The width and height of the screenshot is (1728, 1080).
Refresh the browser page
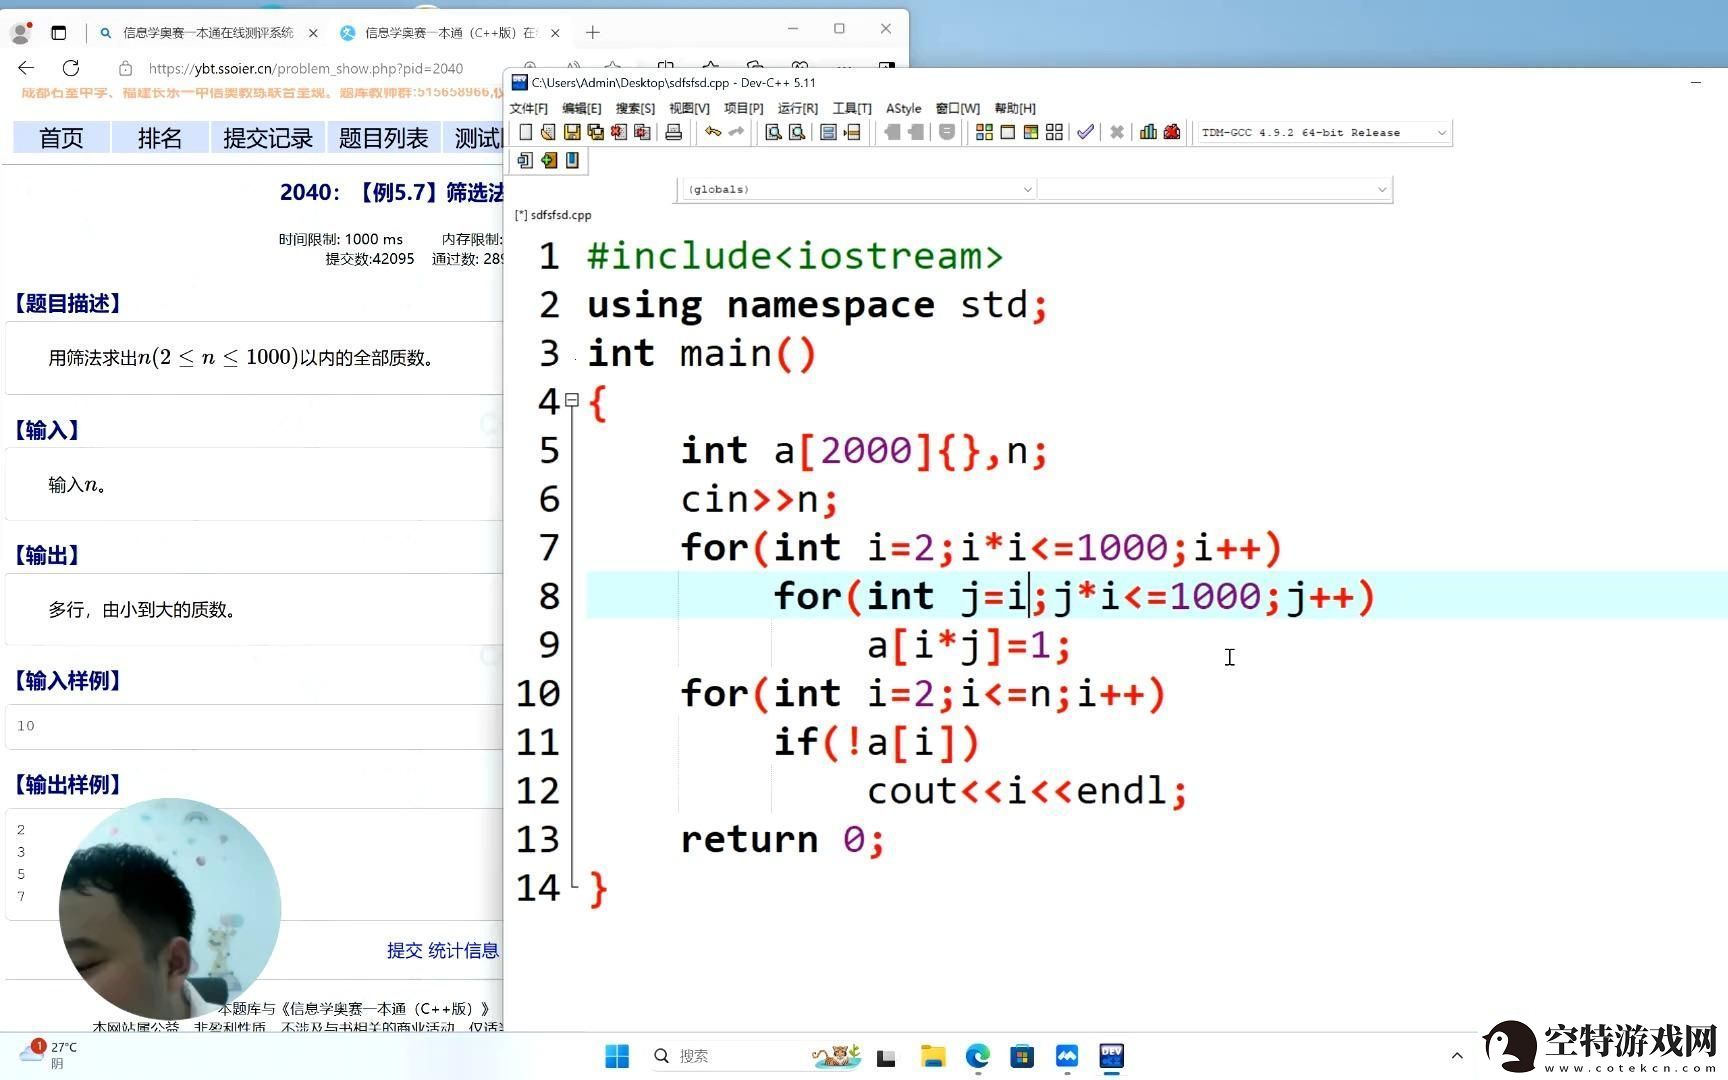click(x=71, y=68)
